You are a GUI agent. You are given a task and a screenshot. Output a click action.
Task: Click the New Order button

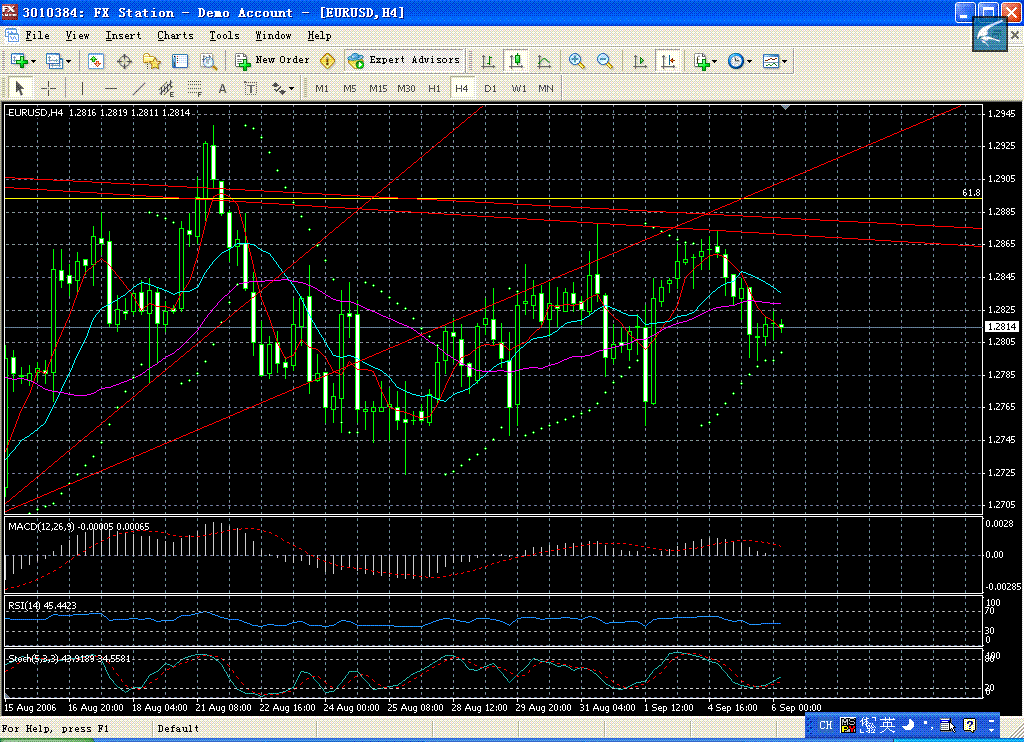click(273, 61)
